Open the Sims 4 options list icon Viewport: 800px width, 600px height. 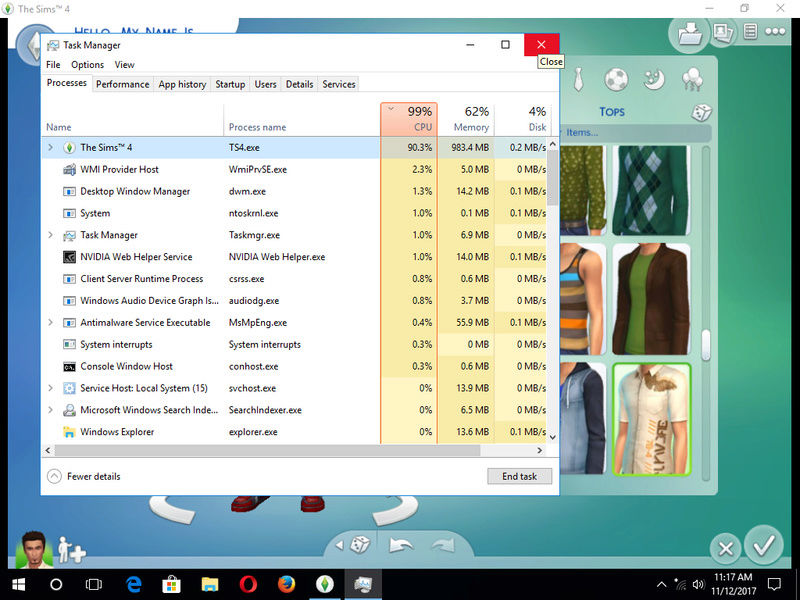[x=750, y=32]
